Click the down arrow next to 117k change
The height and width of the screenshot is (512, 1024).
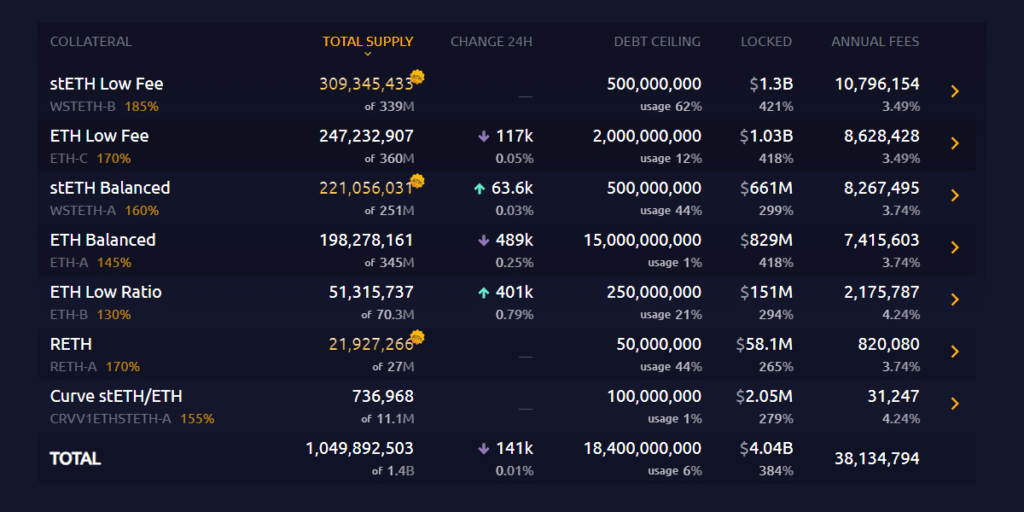[484, 136]
